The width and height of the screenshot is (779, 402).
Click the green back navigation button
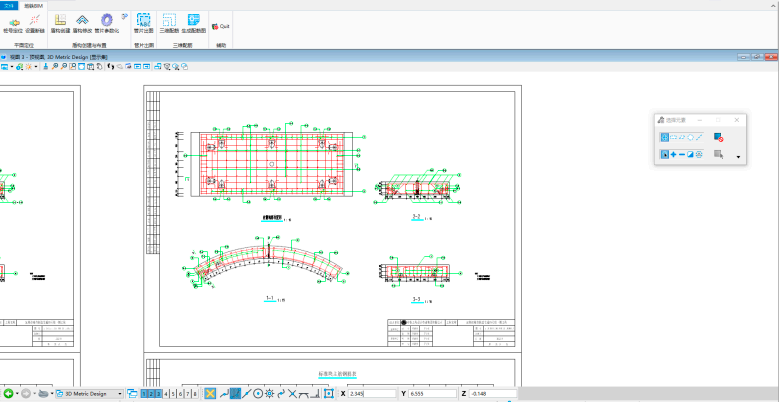coord(8,394)
